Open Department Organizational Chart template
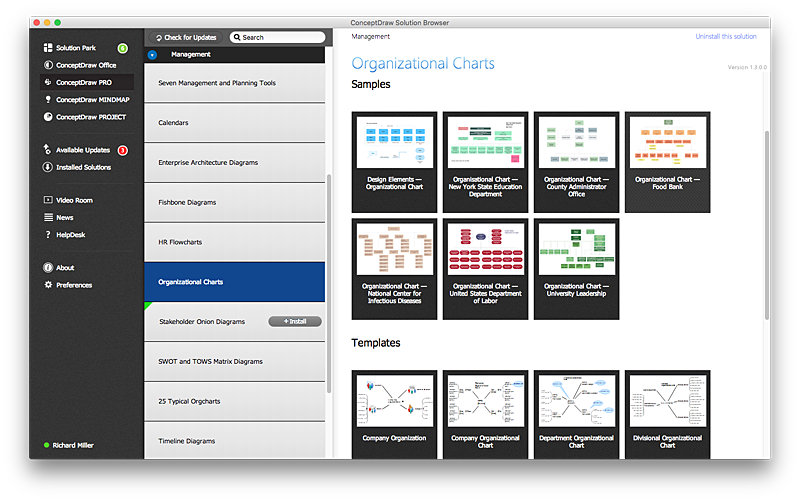The height and width of the screenshot is (501, 800). point(577,414)
